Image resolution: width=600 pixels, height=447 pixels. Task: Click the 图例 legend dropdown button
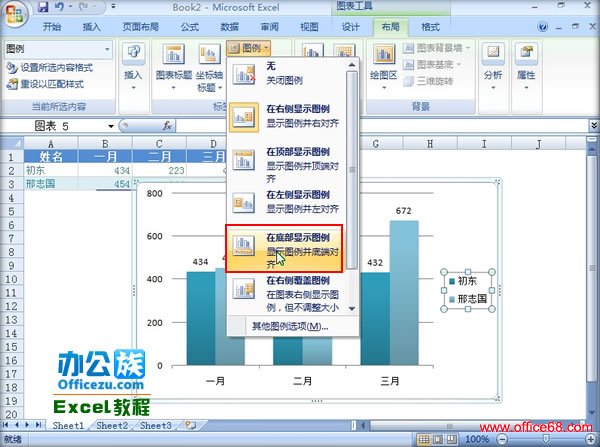tap(248, 48)
